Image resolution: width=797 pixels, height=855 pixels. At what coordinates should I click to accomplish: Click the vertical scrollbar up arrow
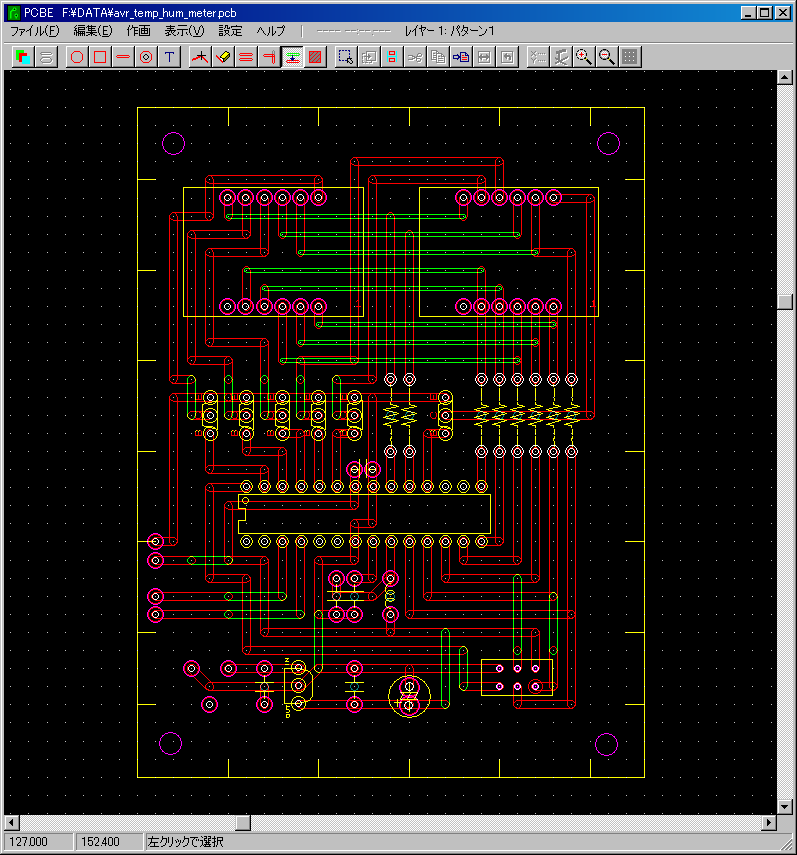[784, 77]
